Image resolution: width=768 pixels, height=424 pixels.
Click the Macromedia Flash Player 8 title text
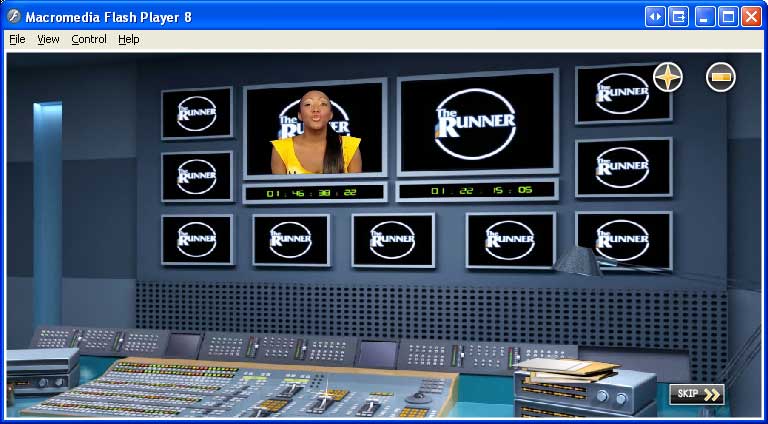coord(109,18)
